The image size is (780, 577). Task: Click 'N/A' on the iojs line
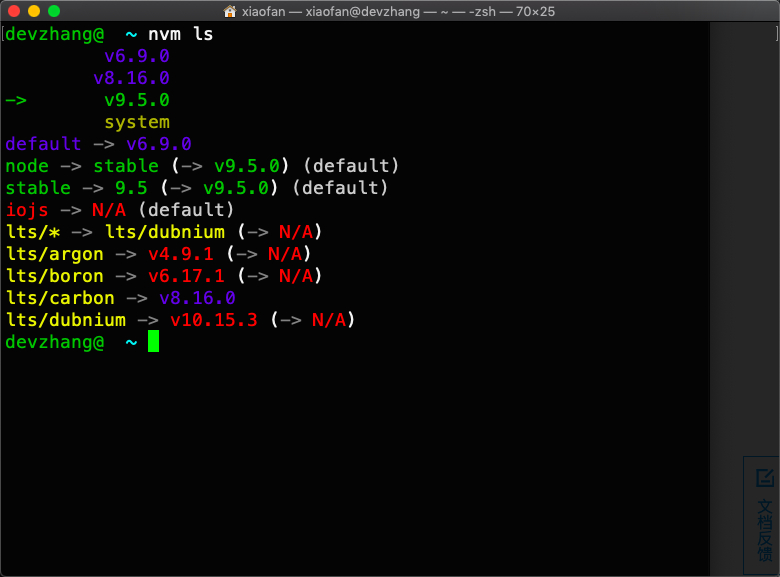[109, 210]
